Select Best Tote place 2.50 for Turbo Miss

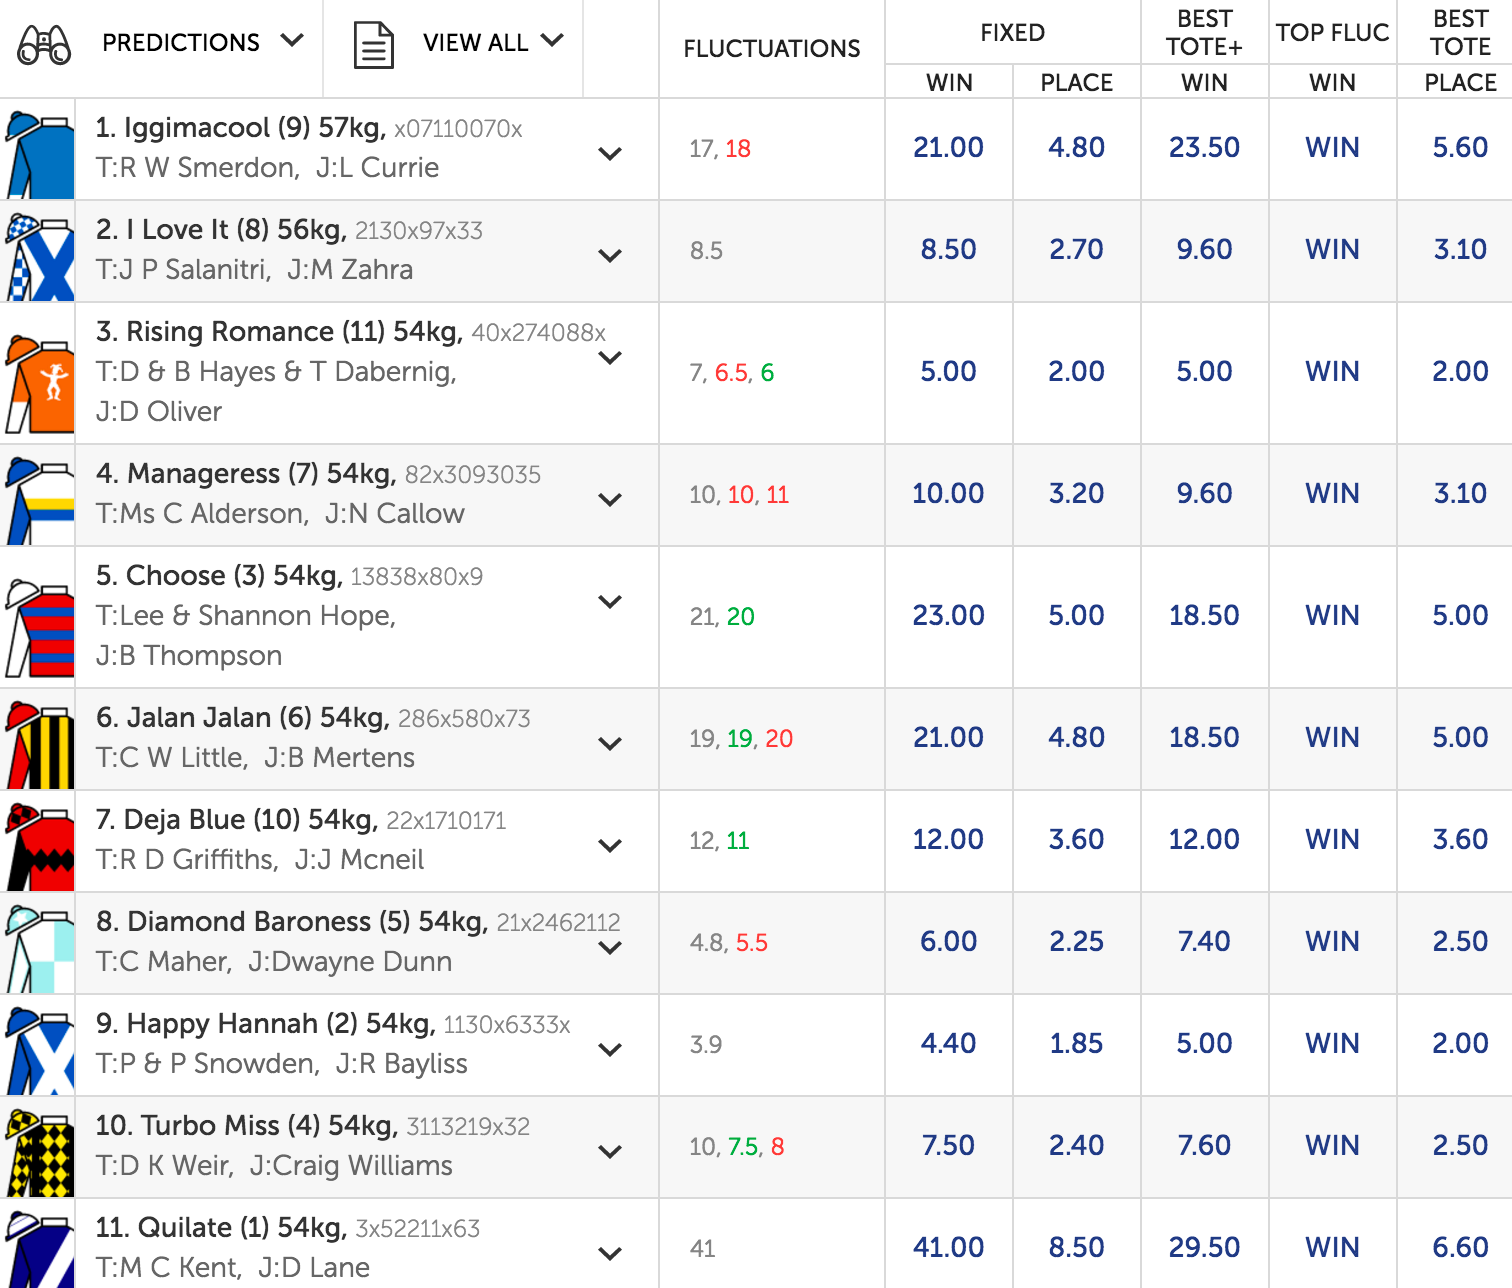tap(1460, 1146)
